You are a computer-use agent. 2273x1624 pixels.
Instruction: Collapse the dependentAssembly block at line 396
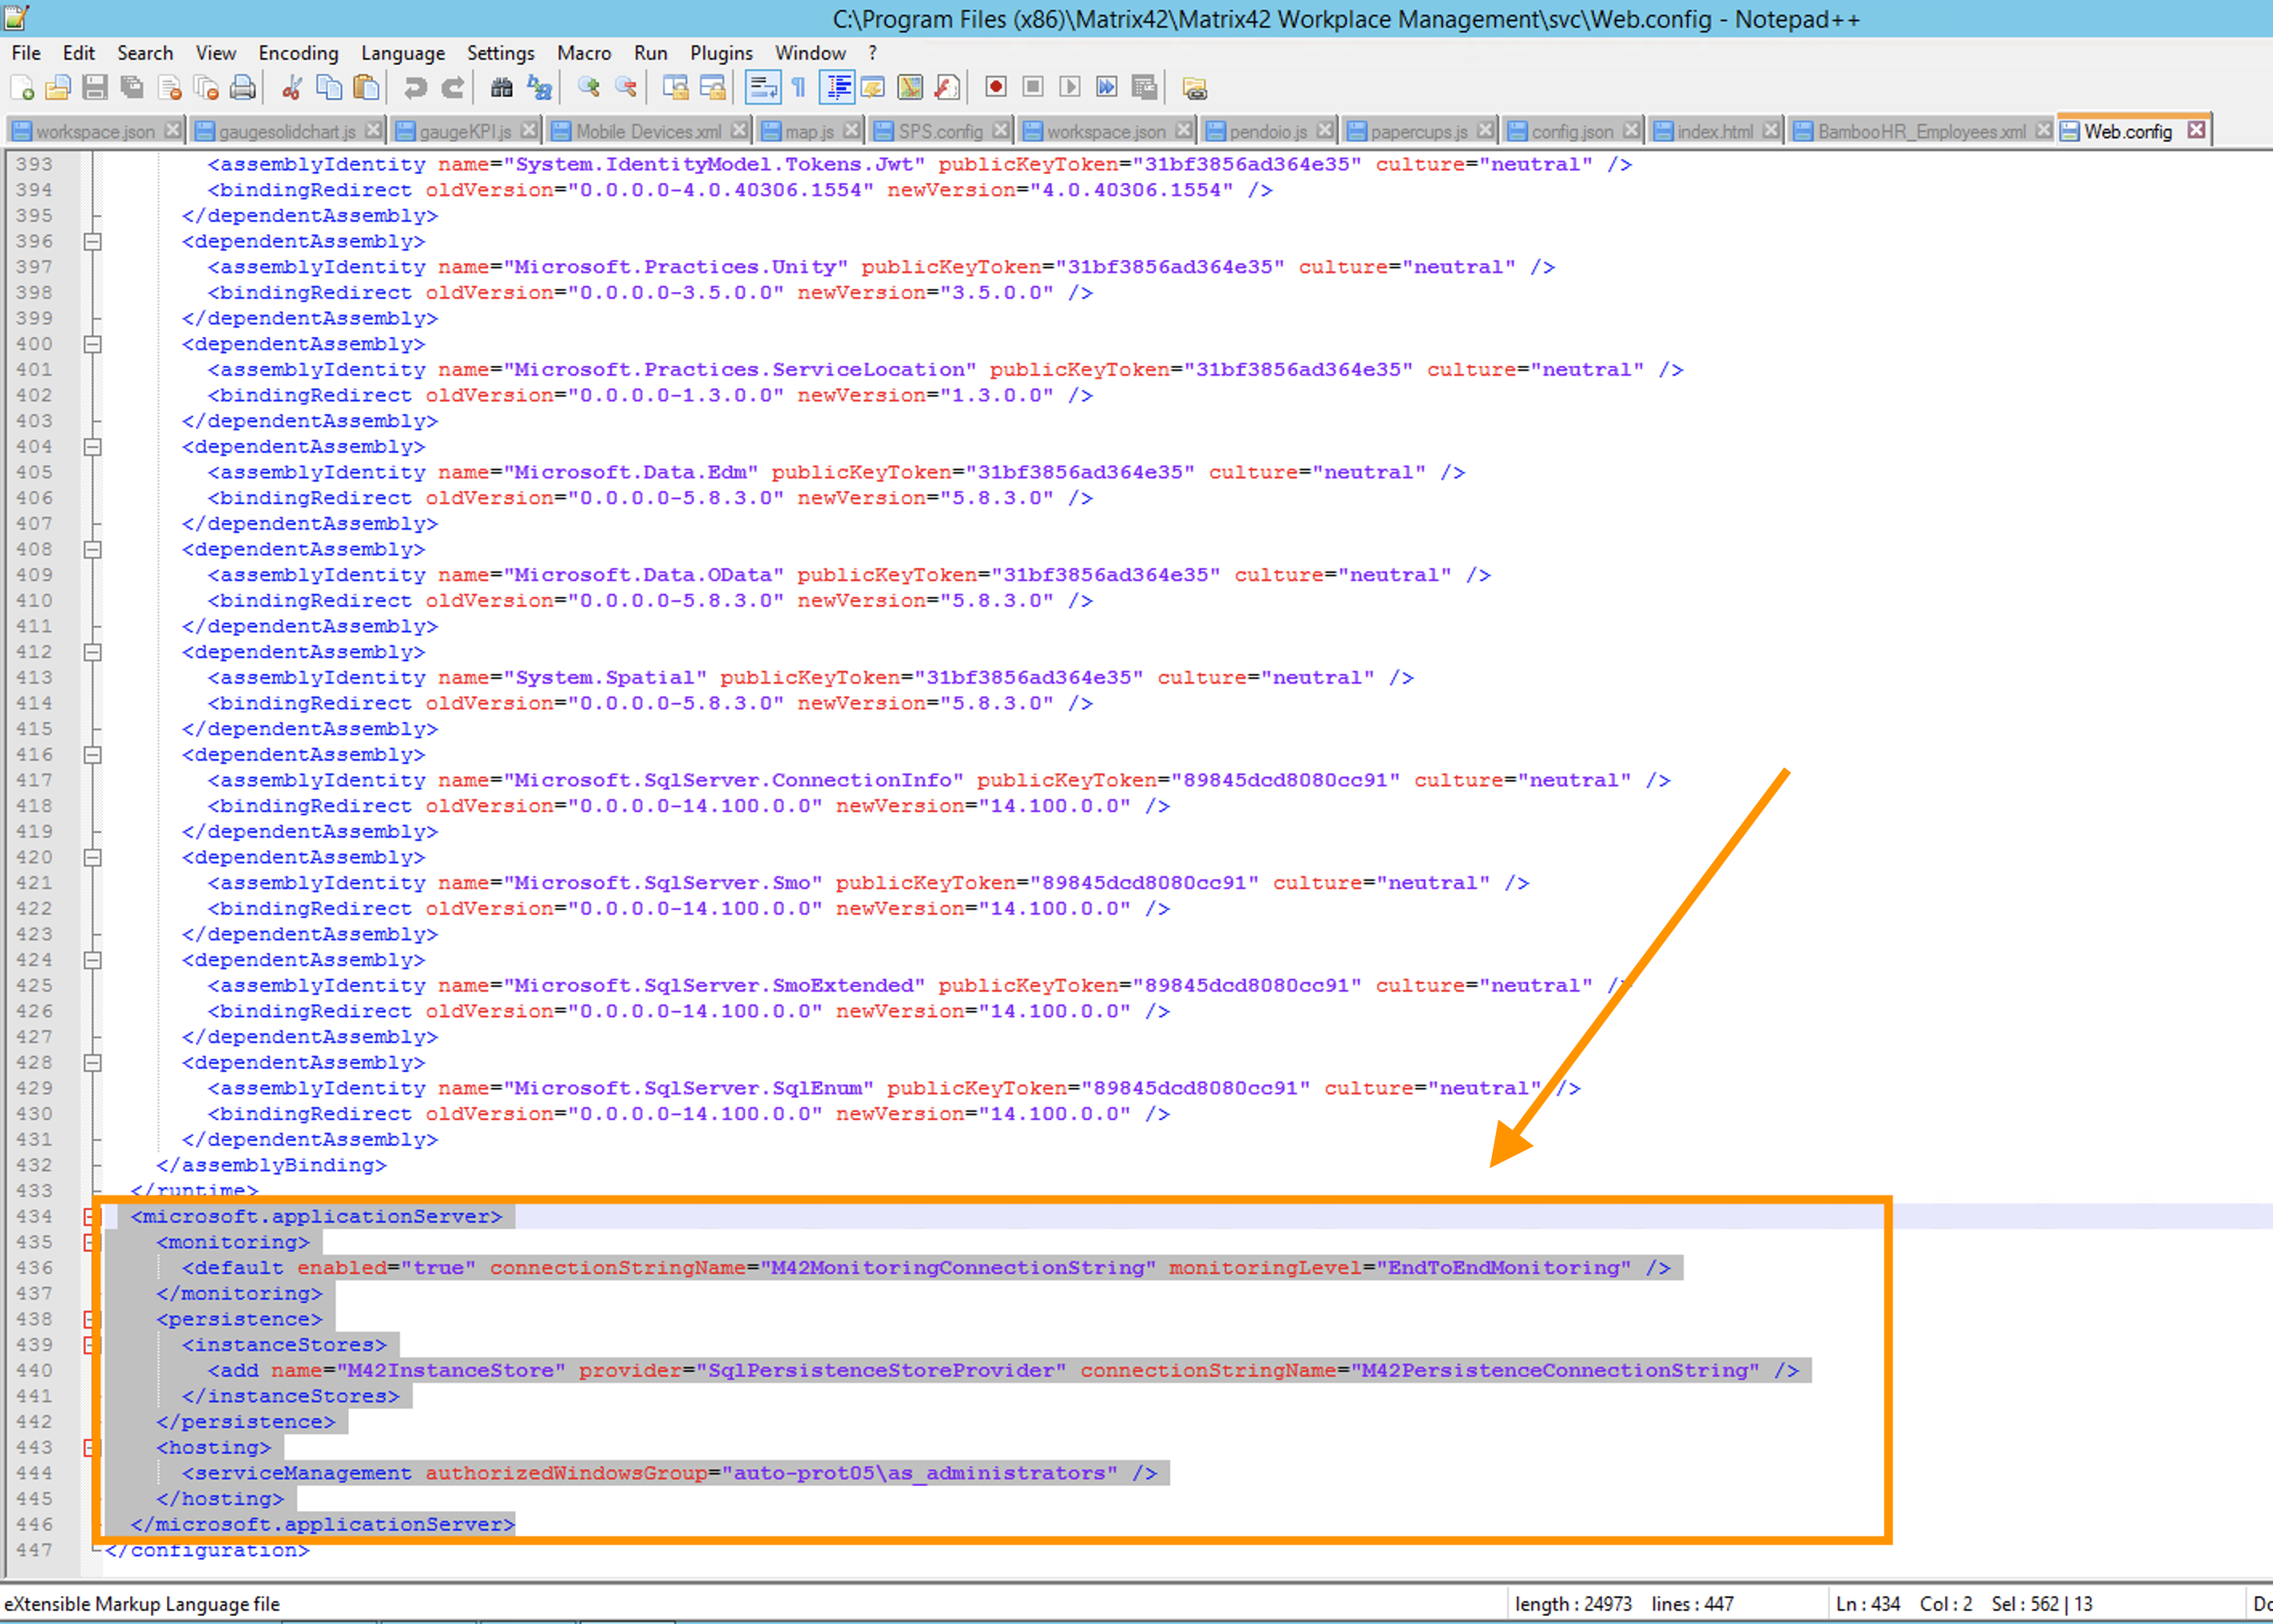[x=93, y=241]
